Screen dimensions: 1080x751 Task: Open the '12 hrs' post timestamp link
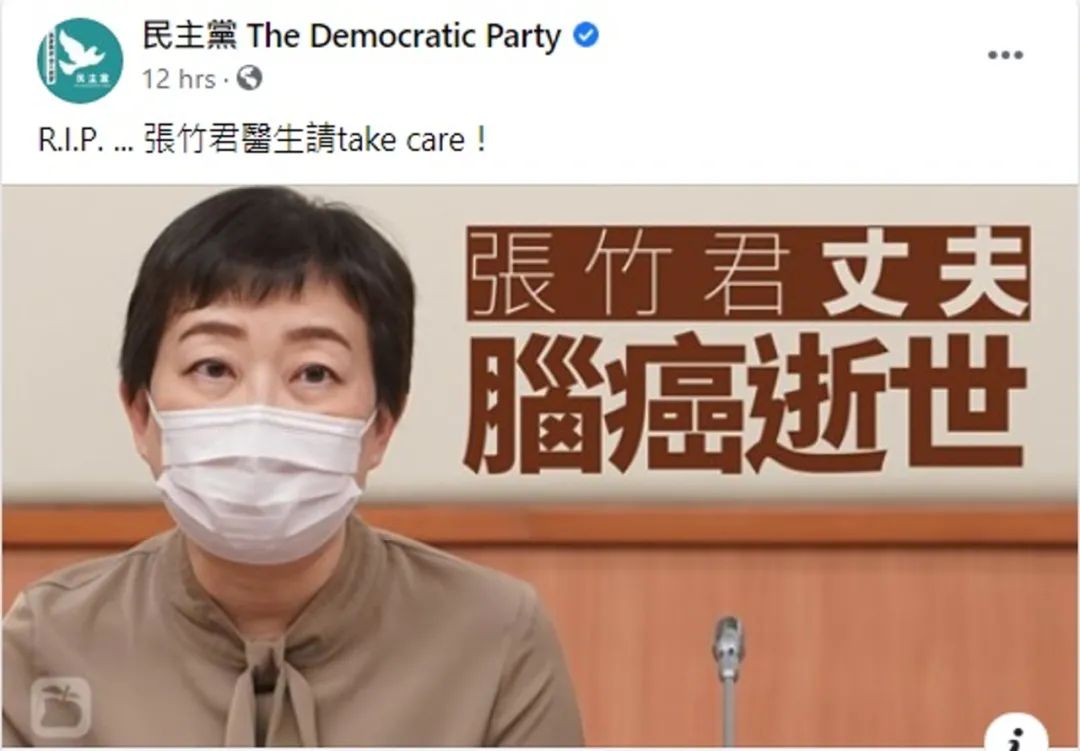click(178, 79)
